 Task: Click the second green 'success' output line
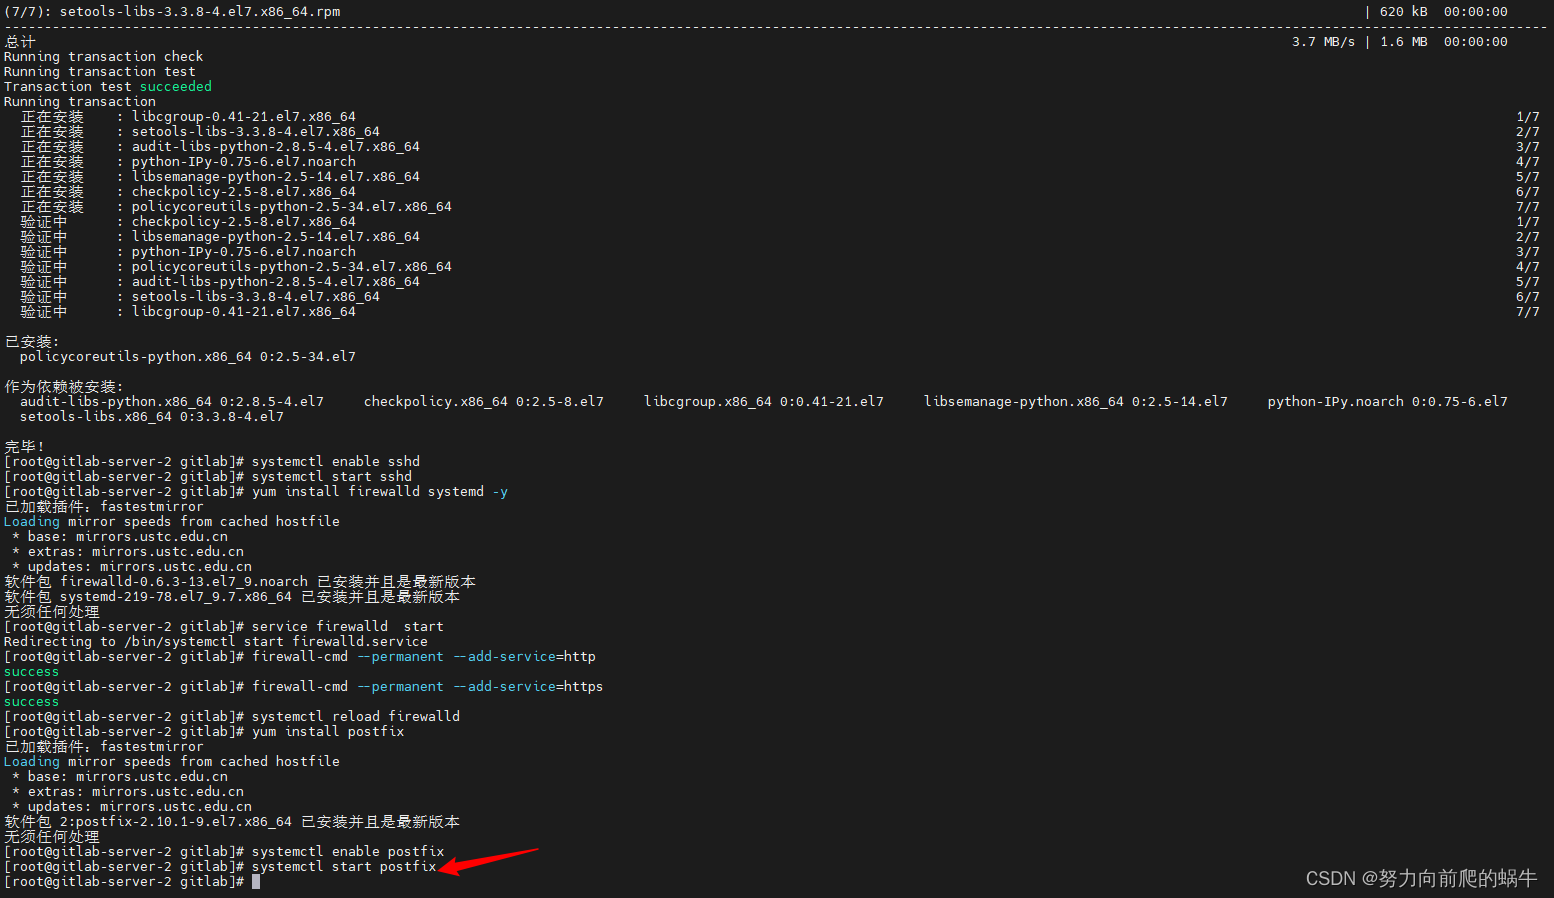[31, 702]
